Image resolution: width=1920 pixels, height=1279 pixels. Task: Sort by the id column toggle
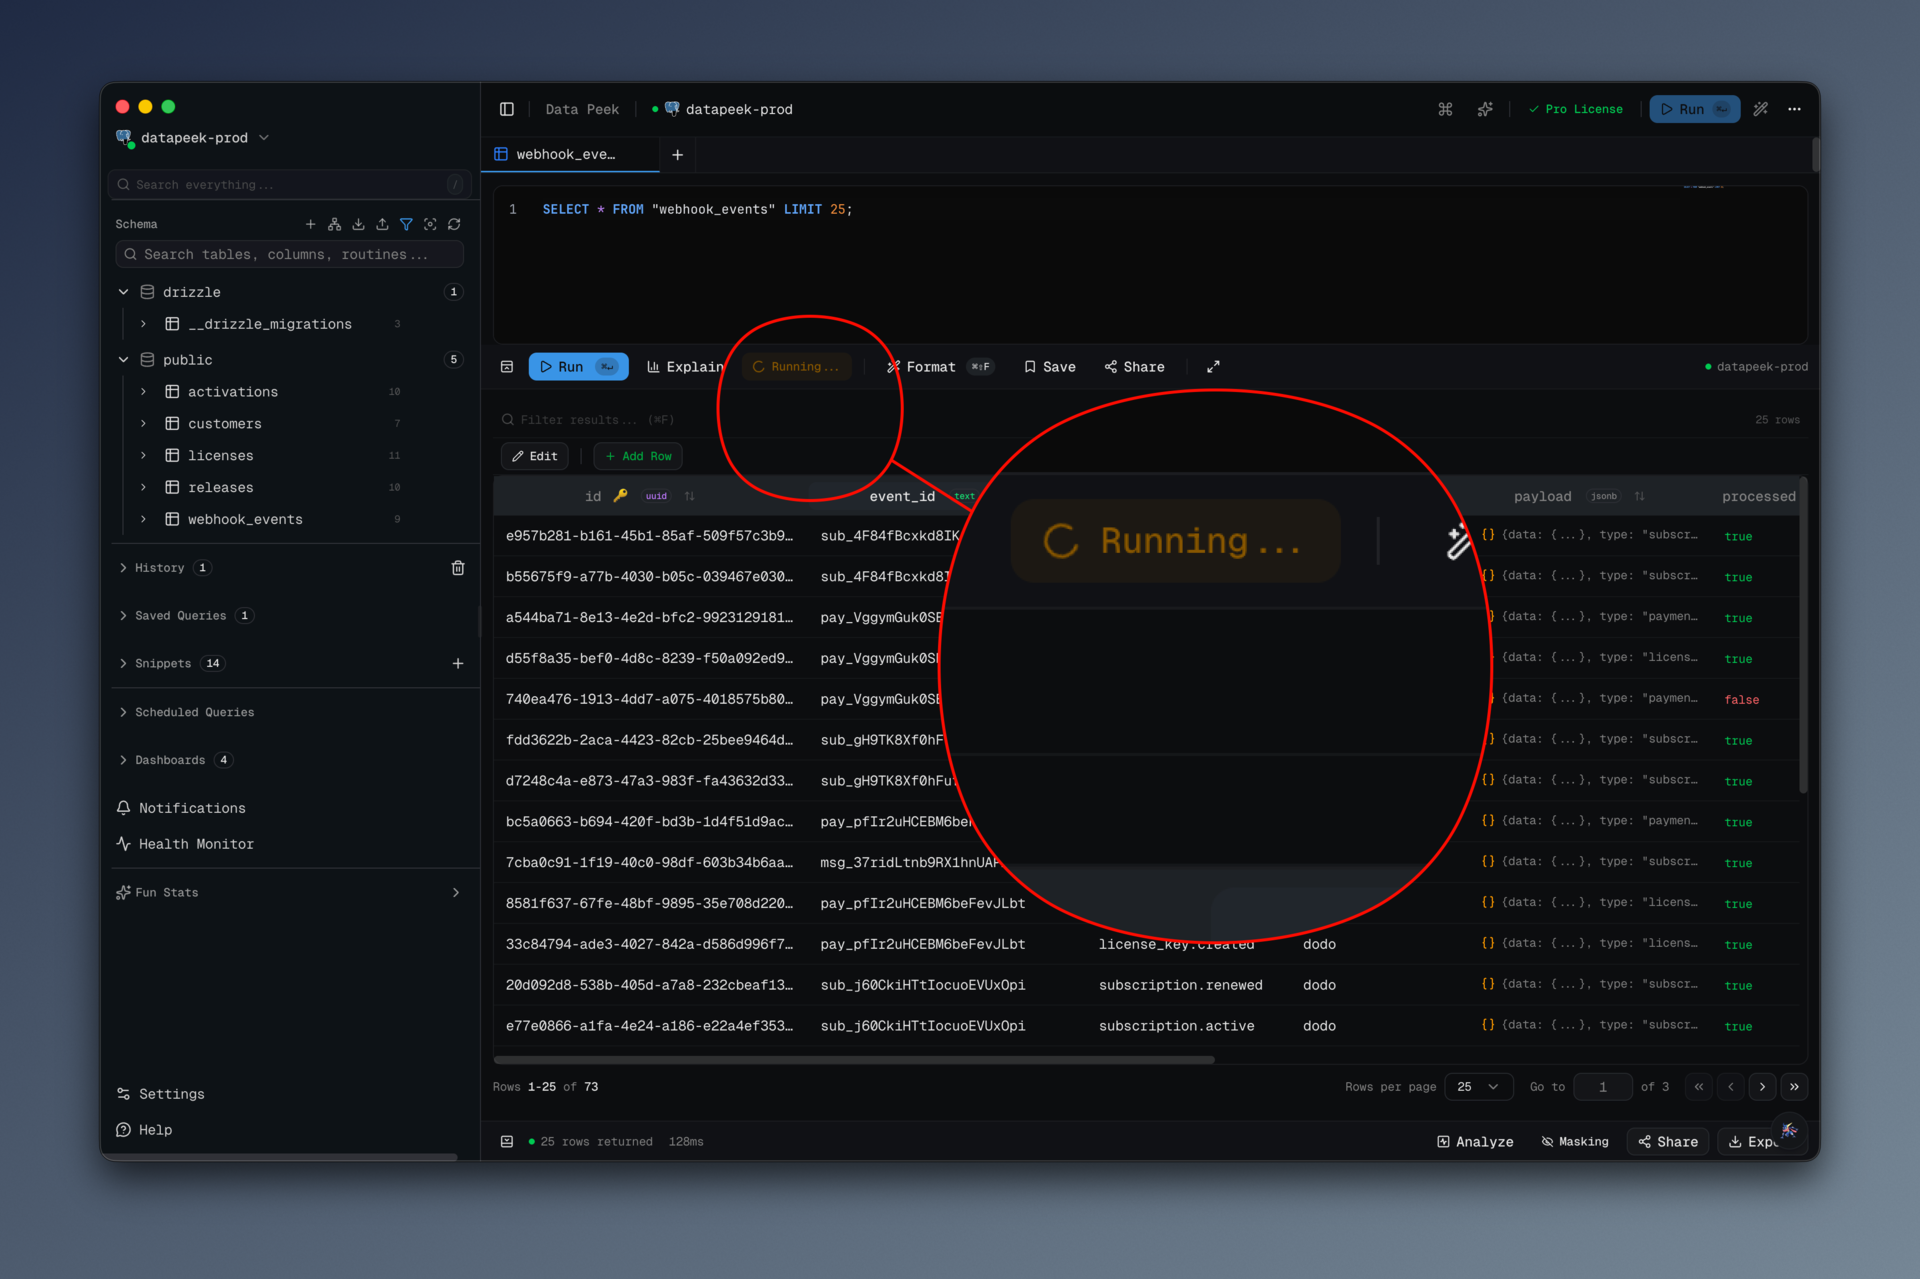(689, 496)
